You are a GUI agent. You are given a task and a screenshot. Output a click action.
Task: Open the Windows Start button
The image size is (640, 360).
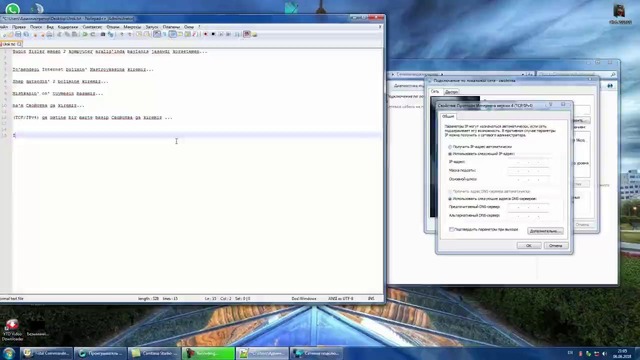pos(9,353)
